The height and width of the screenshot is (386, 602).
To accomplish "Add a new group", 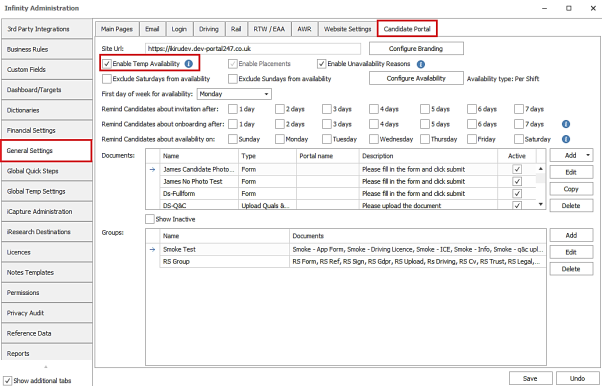I will coord(571,235).
